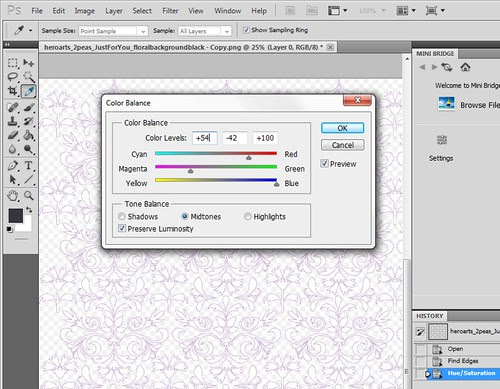The image size is (500, 389).
Task: Click the foreground color swatch
Action: click(x=15, y=216)
